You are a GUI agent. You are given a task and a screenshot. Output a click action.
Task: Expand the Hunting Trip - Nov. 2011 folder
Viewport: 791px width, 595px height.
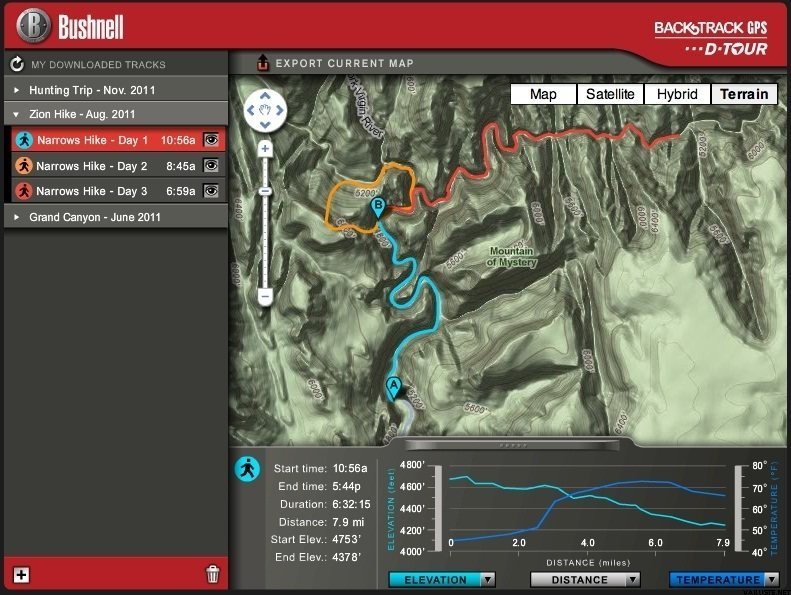(16, 90)
